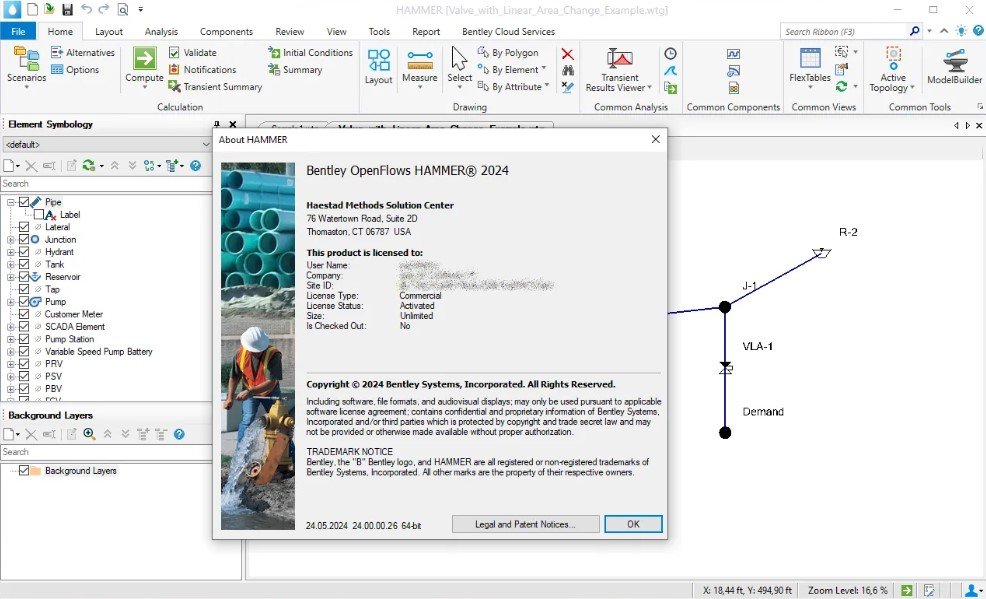The image size is (986, 599).
Task: Open Active Topology tool
Action: coord(893,69)
